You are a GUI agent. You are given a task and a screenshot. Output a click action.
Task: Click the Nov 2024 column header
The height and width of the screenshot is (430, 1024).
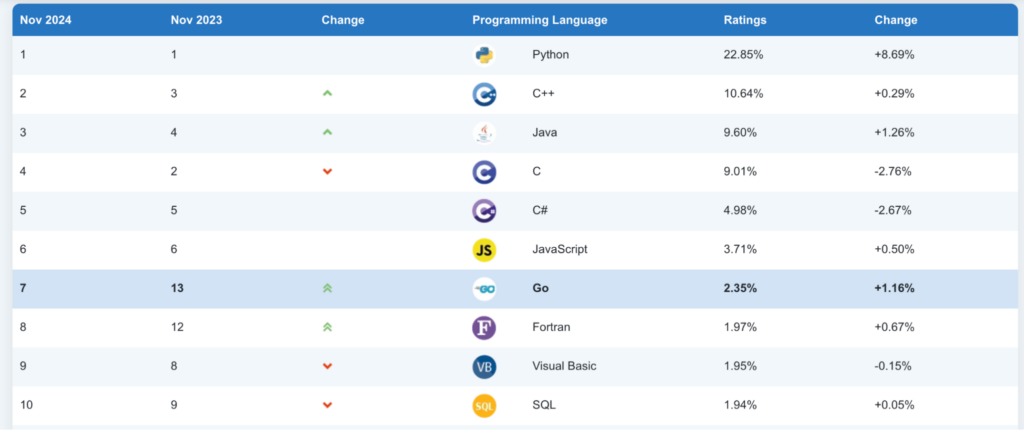point(45,20)
